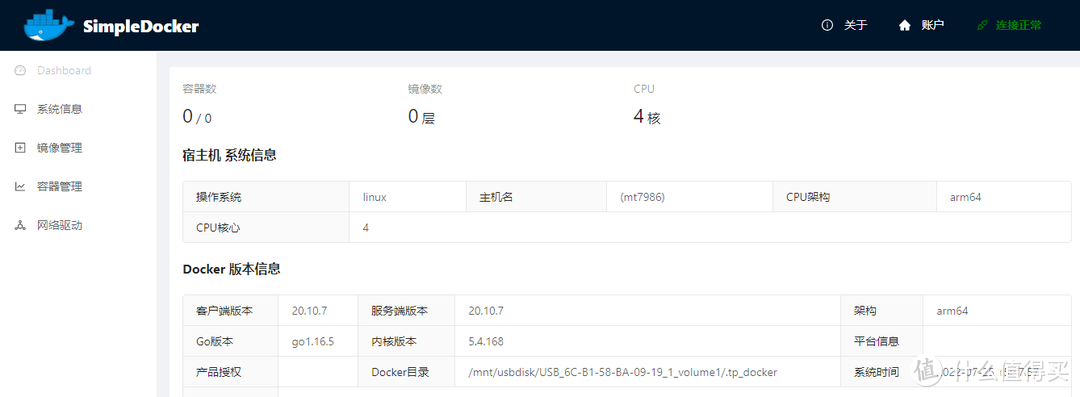This screenshot has height=397, width=1080.
Task: Click the Docker 版本信息 heading
Action: click(231, 269)
